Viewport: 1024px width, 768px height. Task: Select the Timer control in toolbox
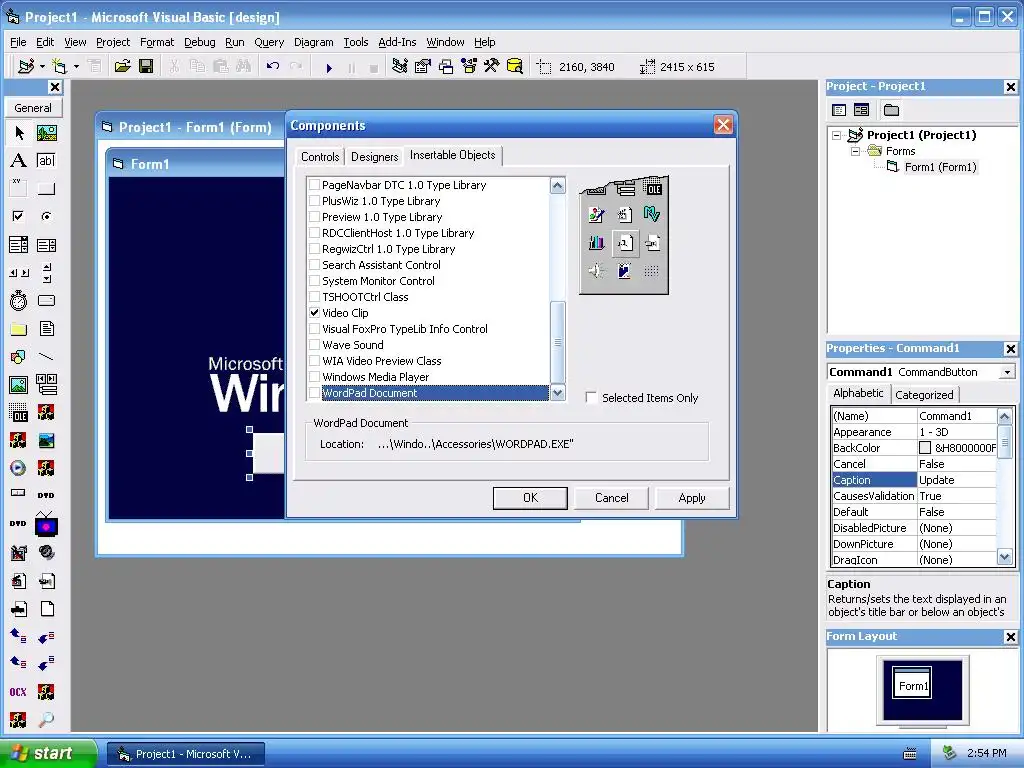[x=19, y=300]
